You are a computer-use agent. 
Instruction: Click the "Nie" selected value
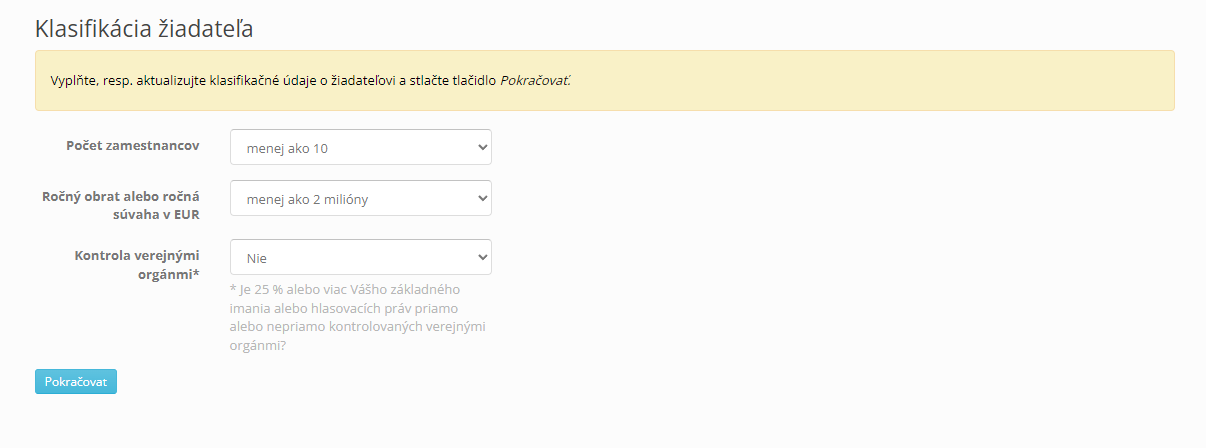coord(257,259)
